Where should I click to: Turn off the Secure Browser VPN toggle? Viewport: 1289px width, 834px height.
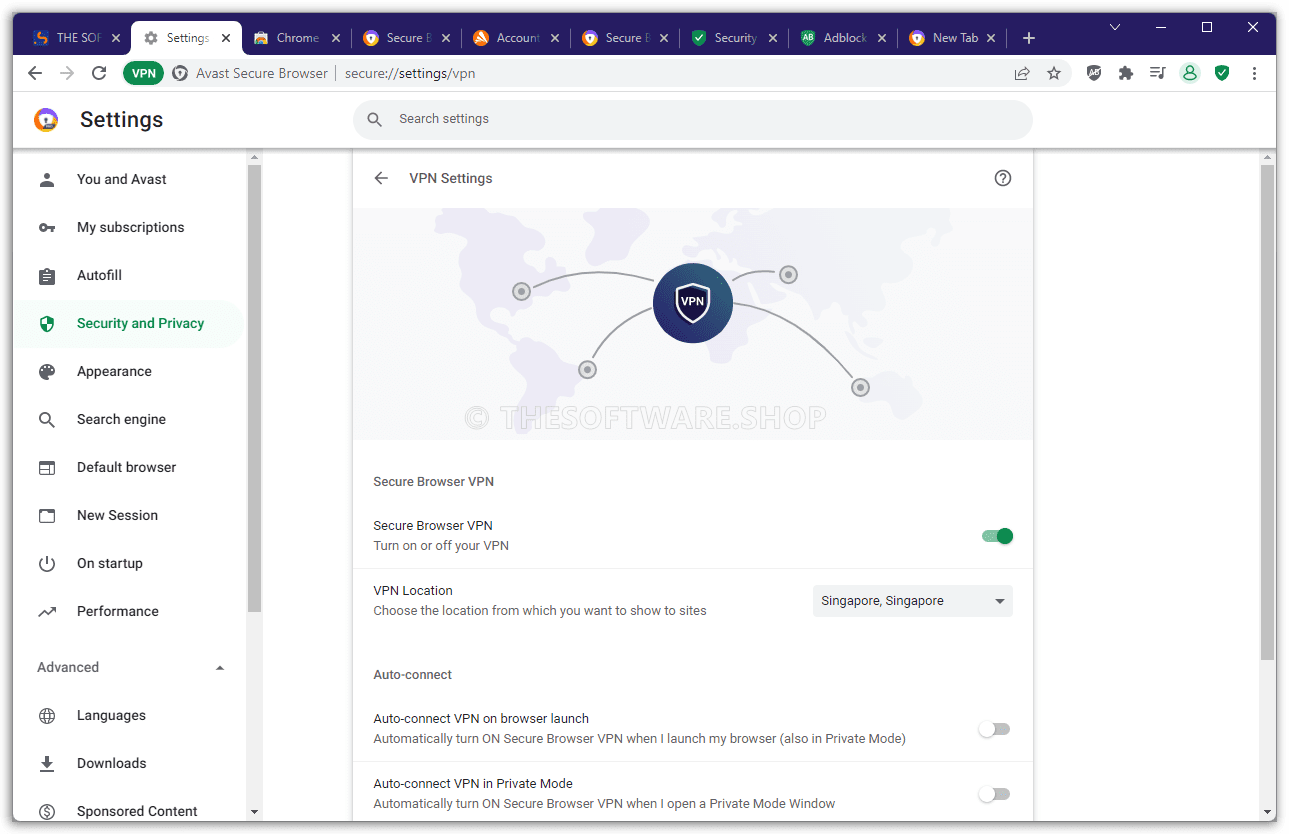coord(997,536)
